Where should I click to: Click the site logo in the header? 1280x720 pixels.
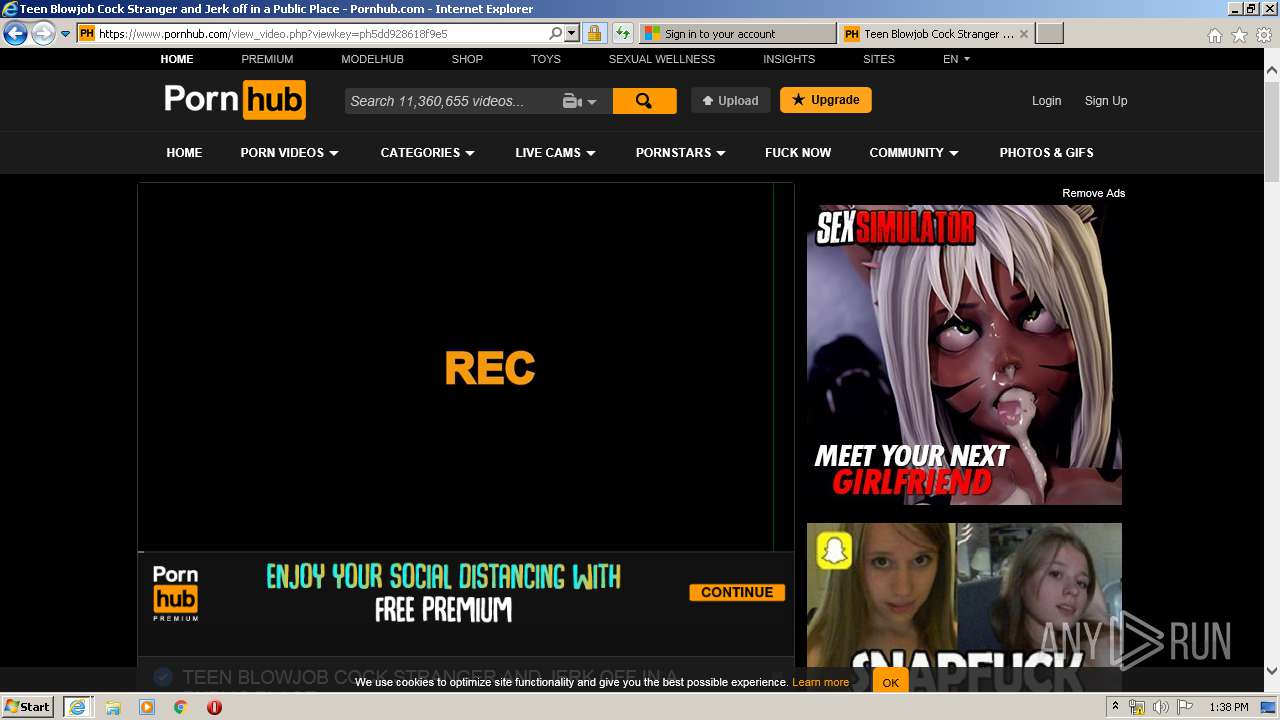point(235,100)
